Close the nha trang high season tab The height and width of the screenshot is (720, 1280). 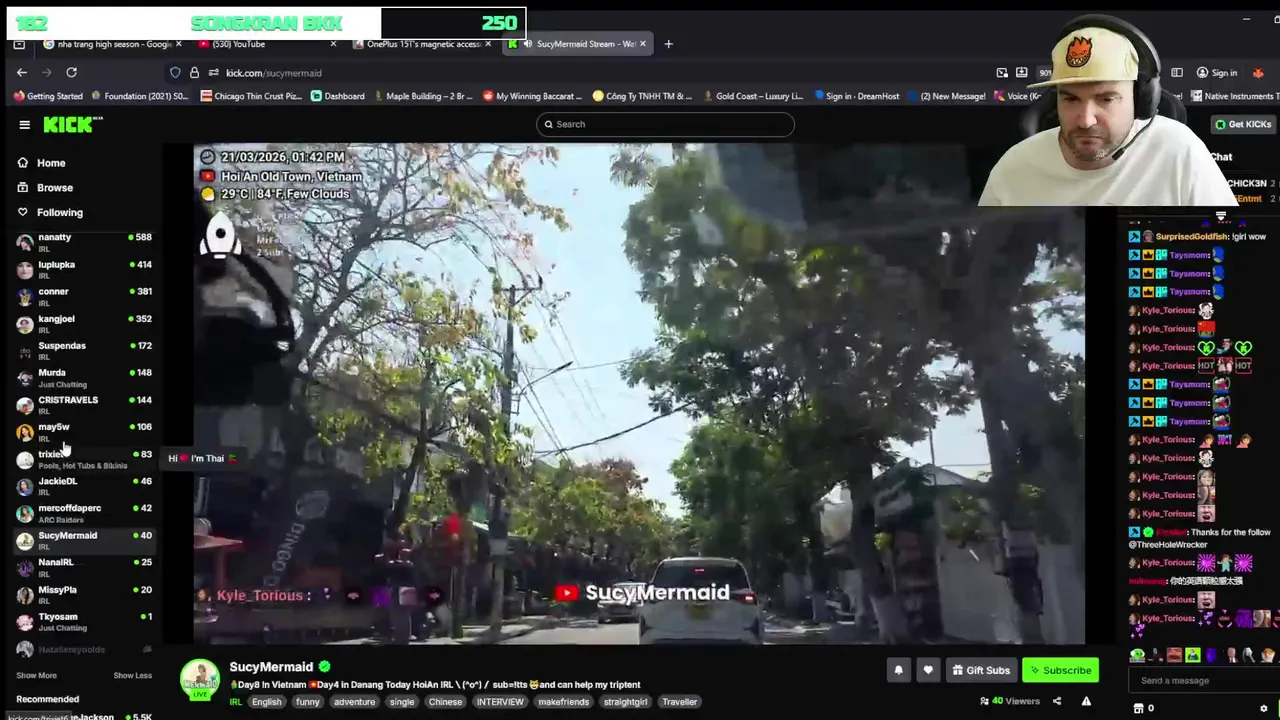point(179,44)
